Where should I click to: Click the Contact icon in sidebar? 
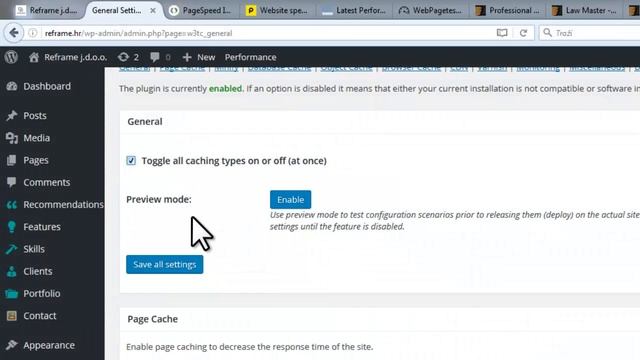(12, 316)
